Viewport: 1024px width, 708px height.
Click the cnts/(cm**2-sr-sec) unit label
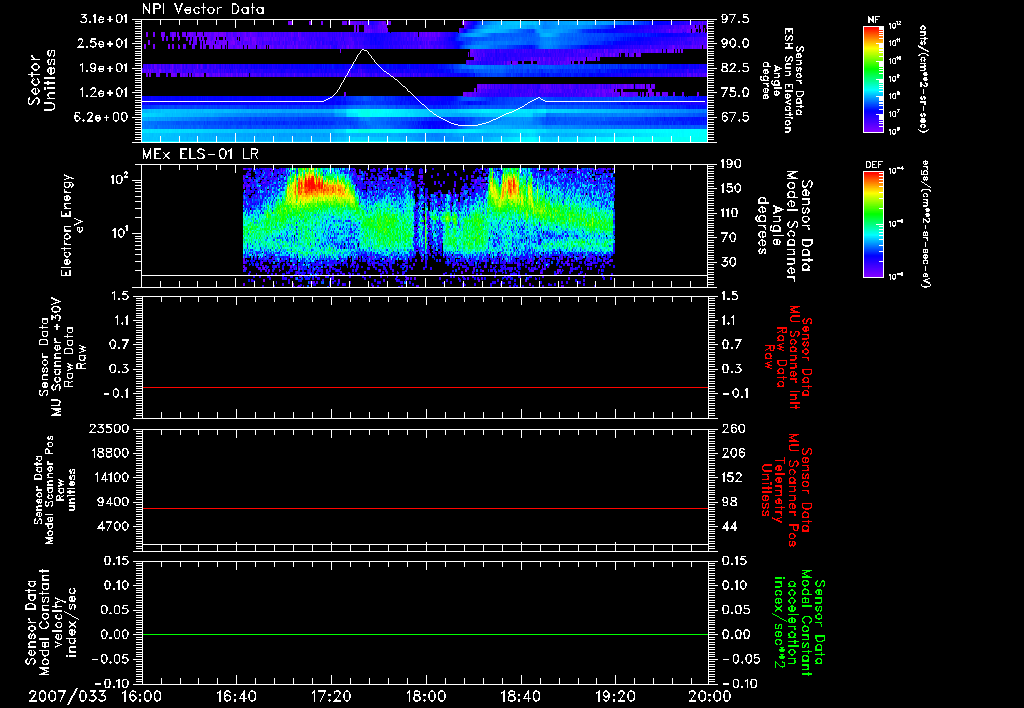923,79
